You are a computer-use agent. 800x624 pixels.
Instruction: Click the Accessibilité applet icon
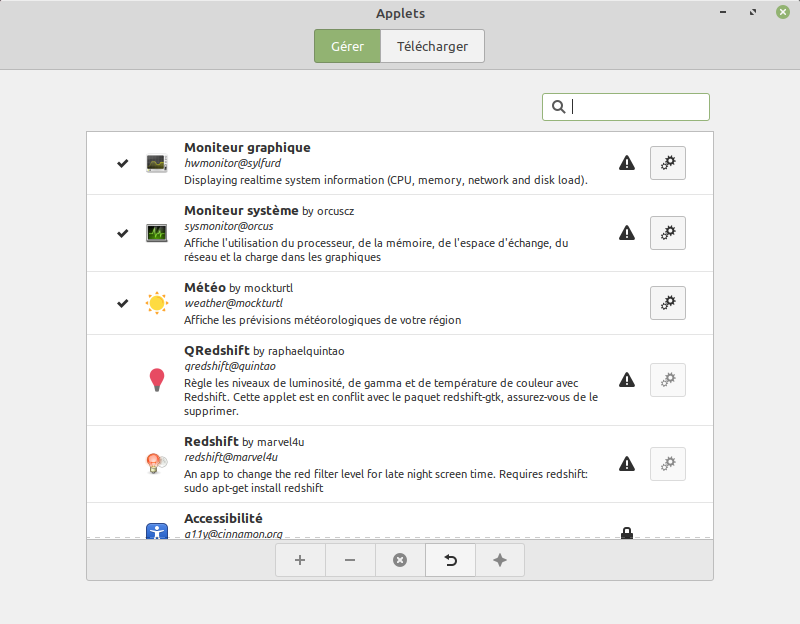pyautogui.click(x=157, y=531)
